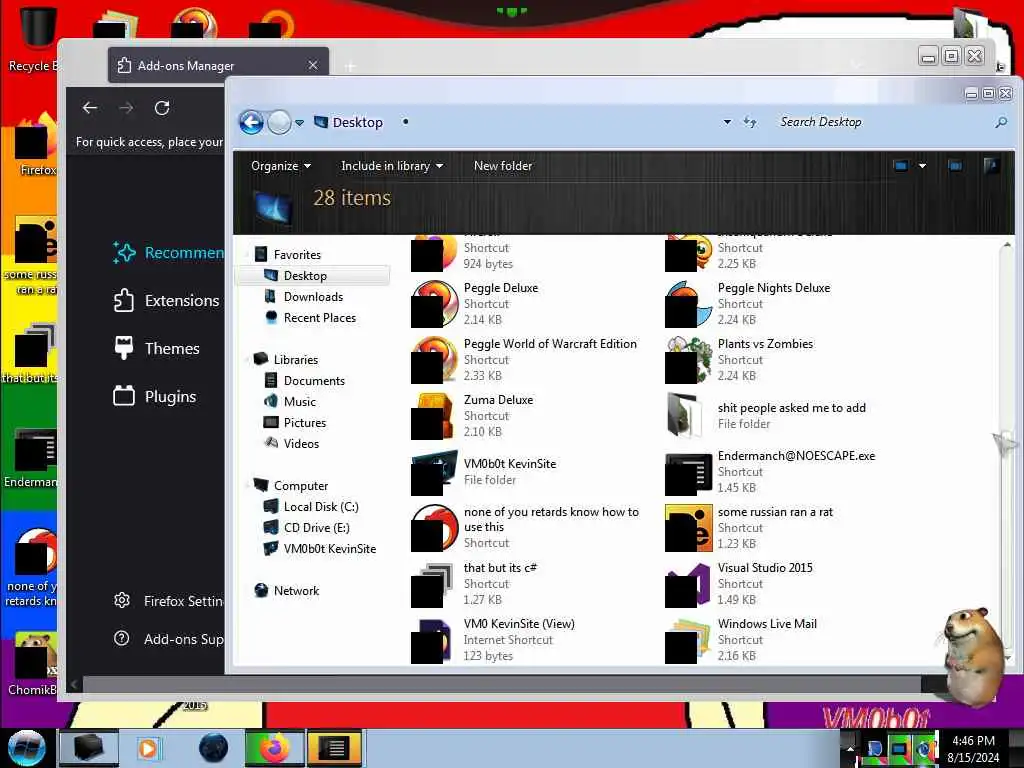Select the Zuma Deluxe shortcut
1024x768 pixels.
[x=473, y=416]
